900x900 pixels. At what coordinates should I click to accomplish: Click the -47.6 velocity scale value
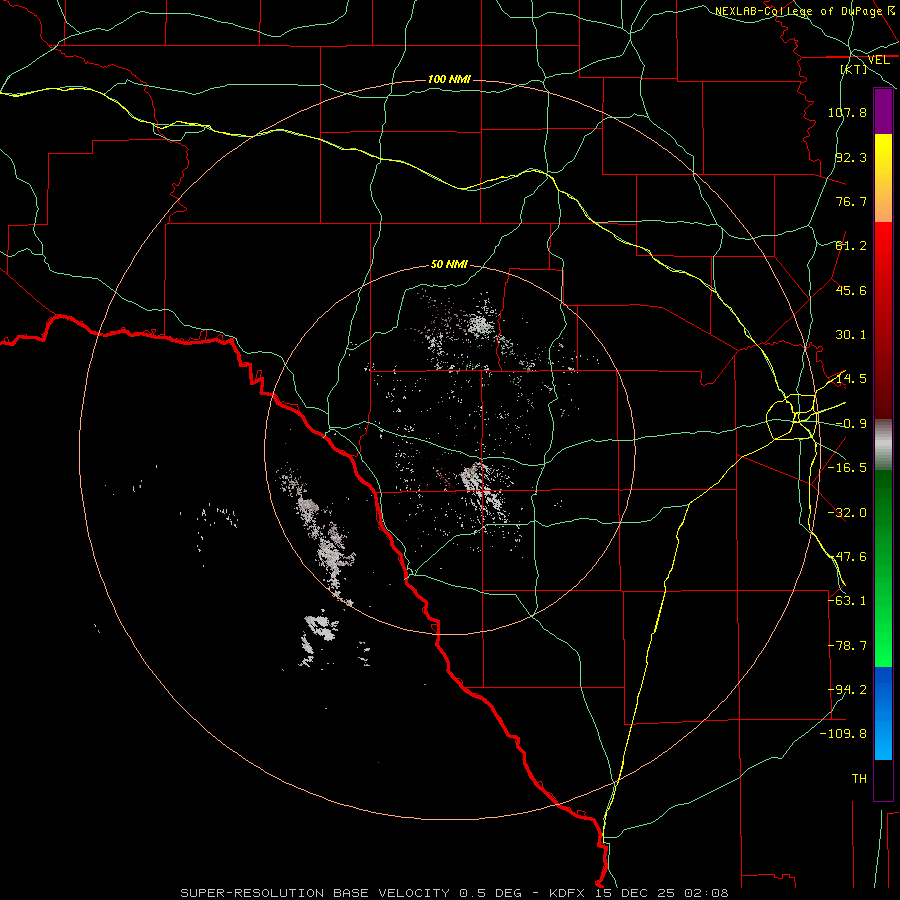tap(847, 557)
